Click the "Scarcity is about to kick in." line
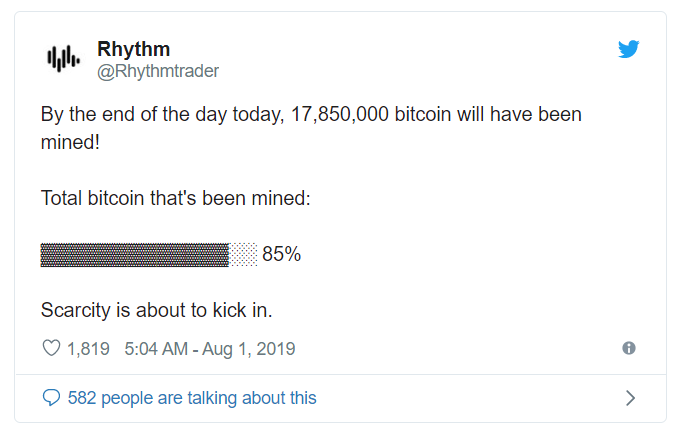 click(x=156, y=310)
